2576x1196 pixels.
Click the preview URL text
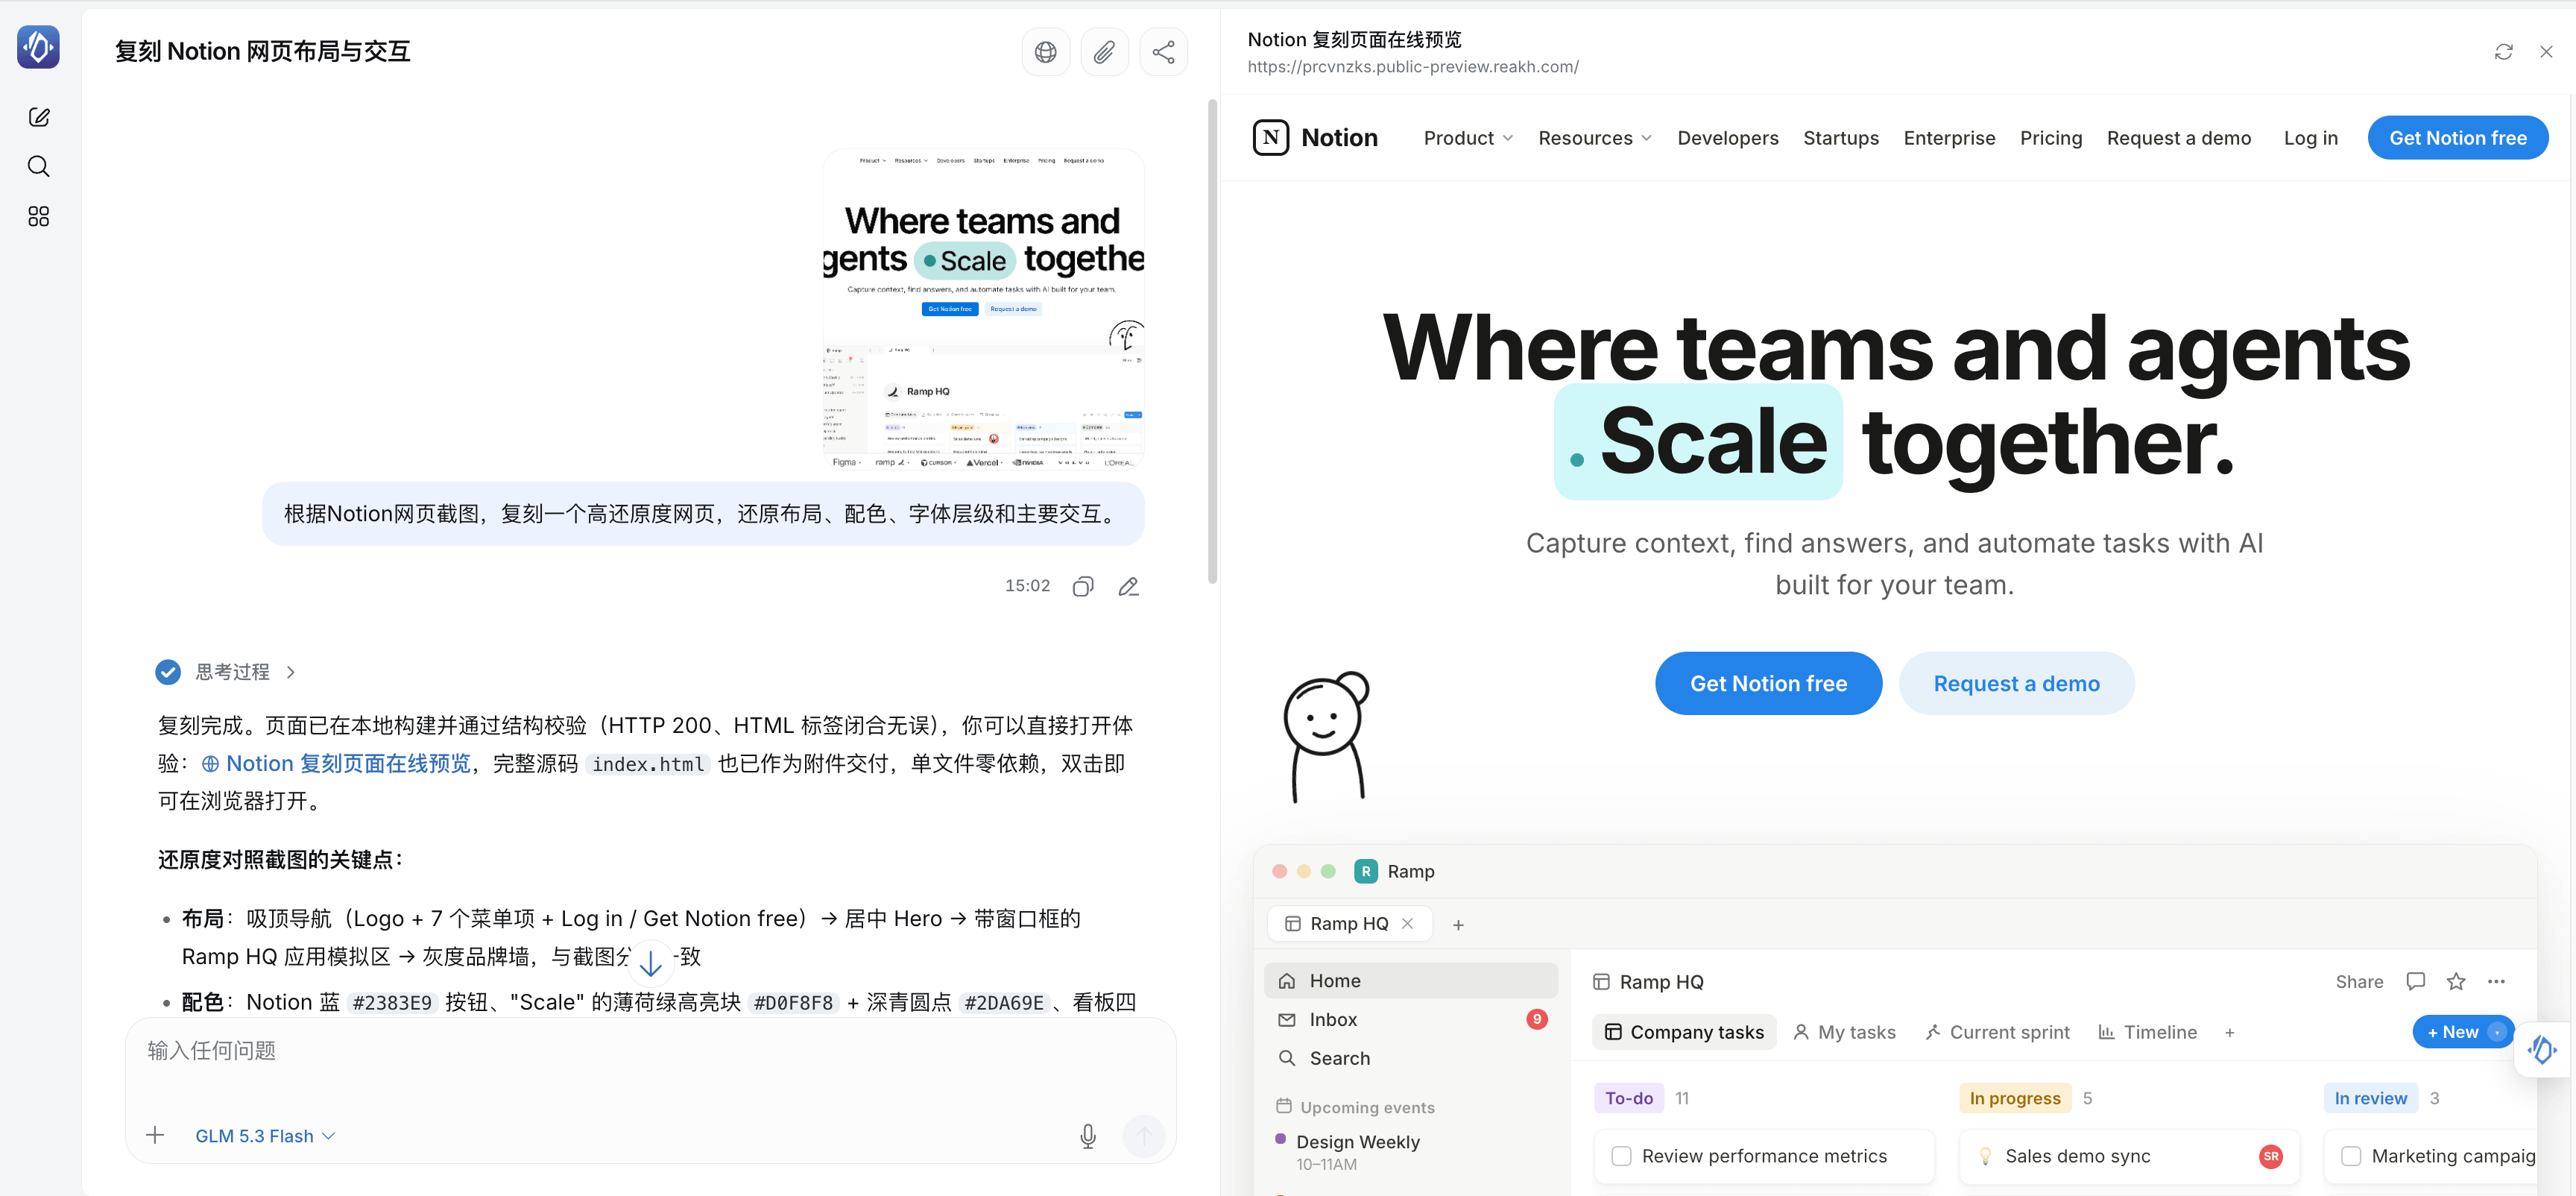click(1412, 67)
